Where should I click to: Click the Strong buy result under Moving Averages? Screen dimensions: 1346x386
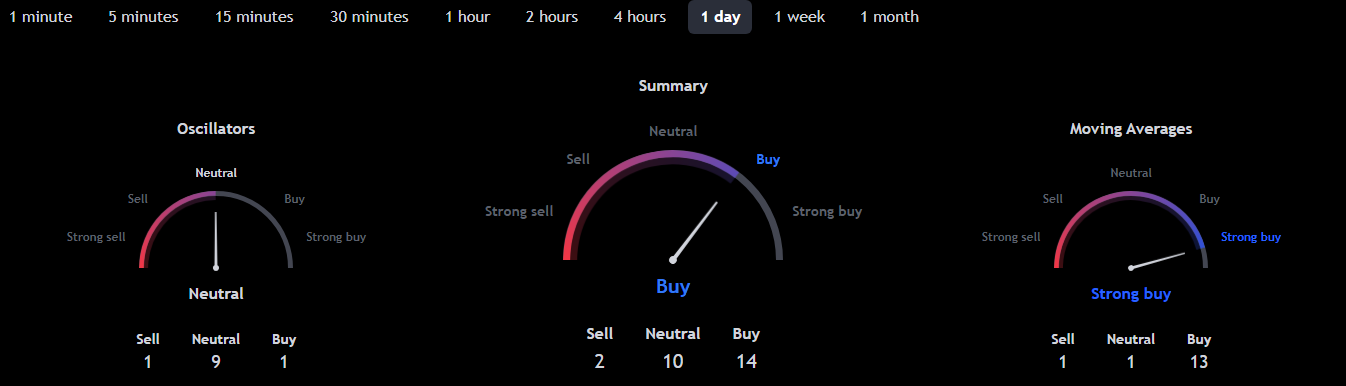(x=1131, y=294)
